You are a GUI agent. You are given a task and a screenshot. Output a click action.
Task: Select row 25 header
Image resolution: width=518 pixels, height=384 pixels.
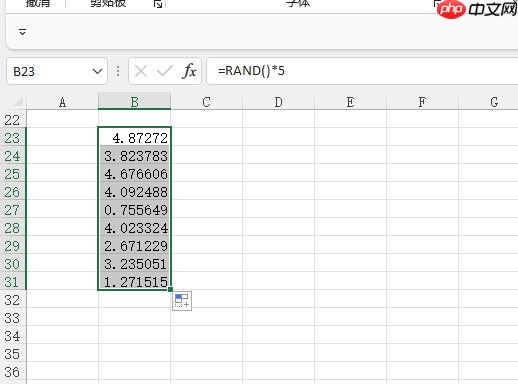click(13, 174)
